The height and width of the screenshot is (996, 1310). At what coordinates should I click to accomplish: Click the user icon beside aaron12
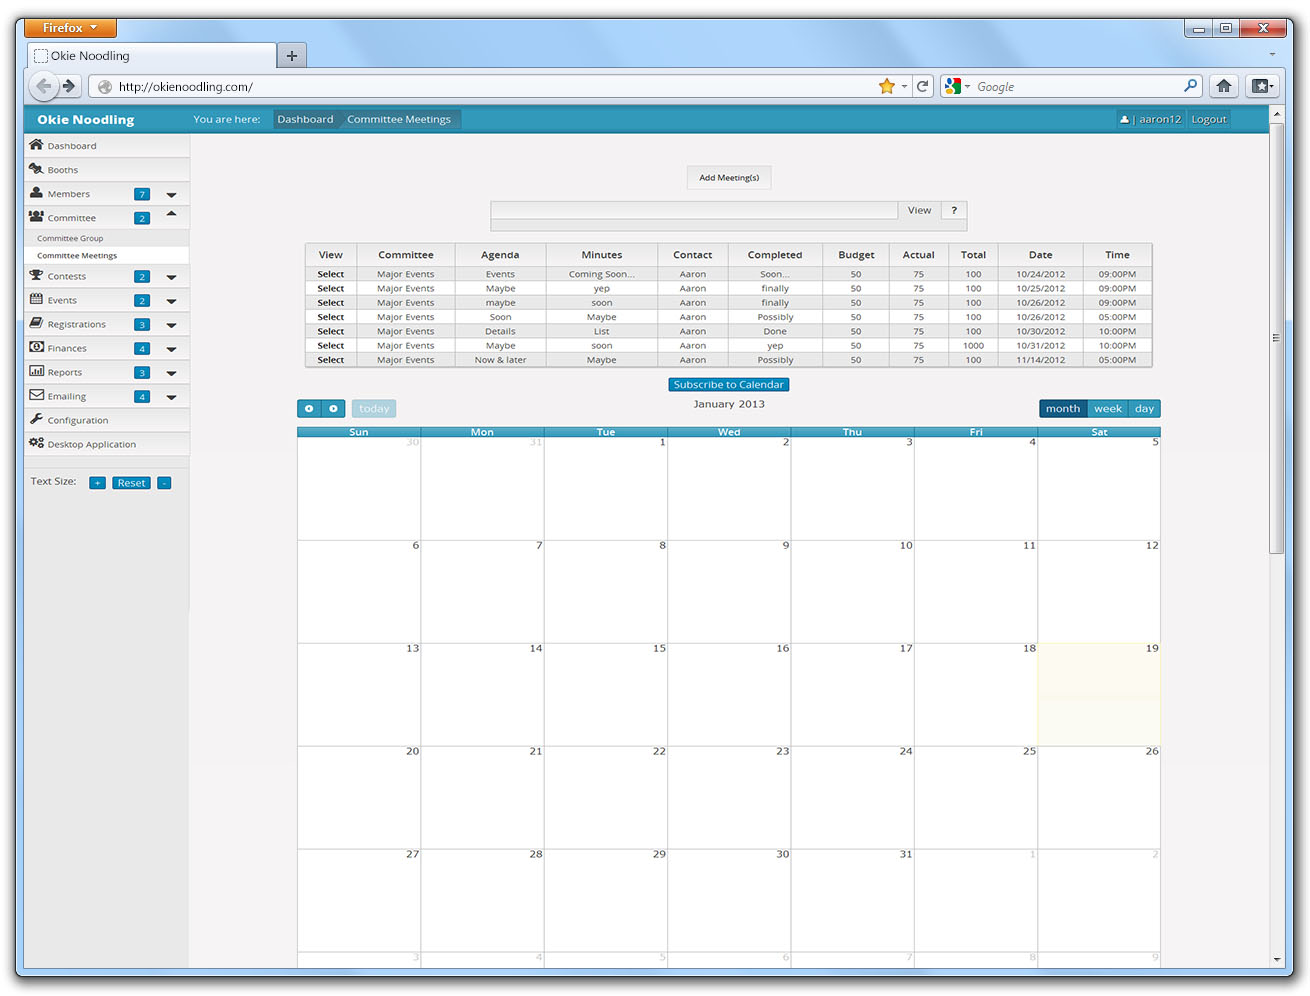[1124, 119]
